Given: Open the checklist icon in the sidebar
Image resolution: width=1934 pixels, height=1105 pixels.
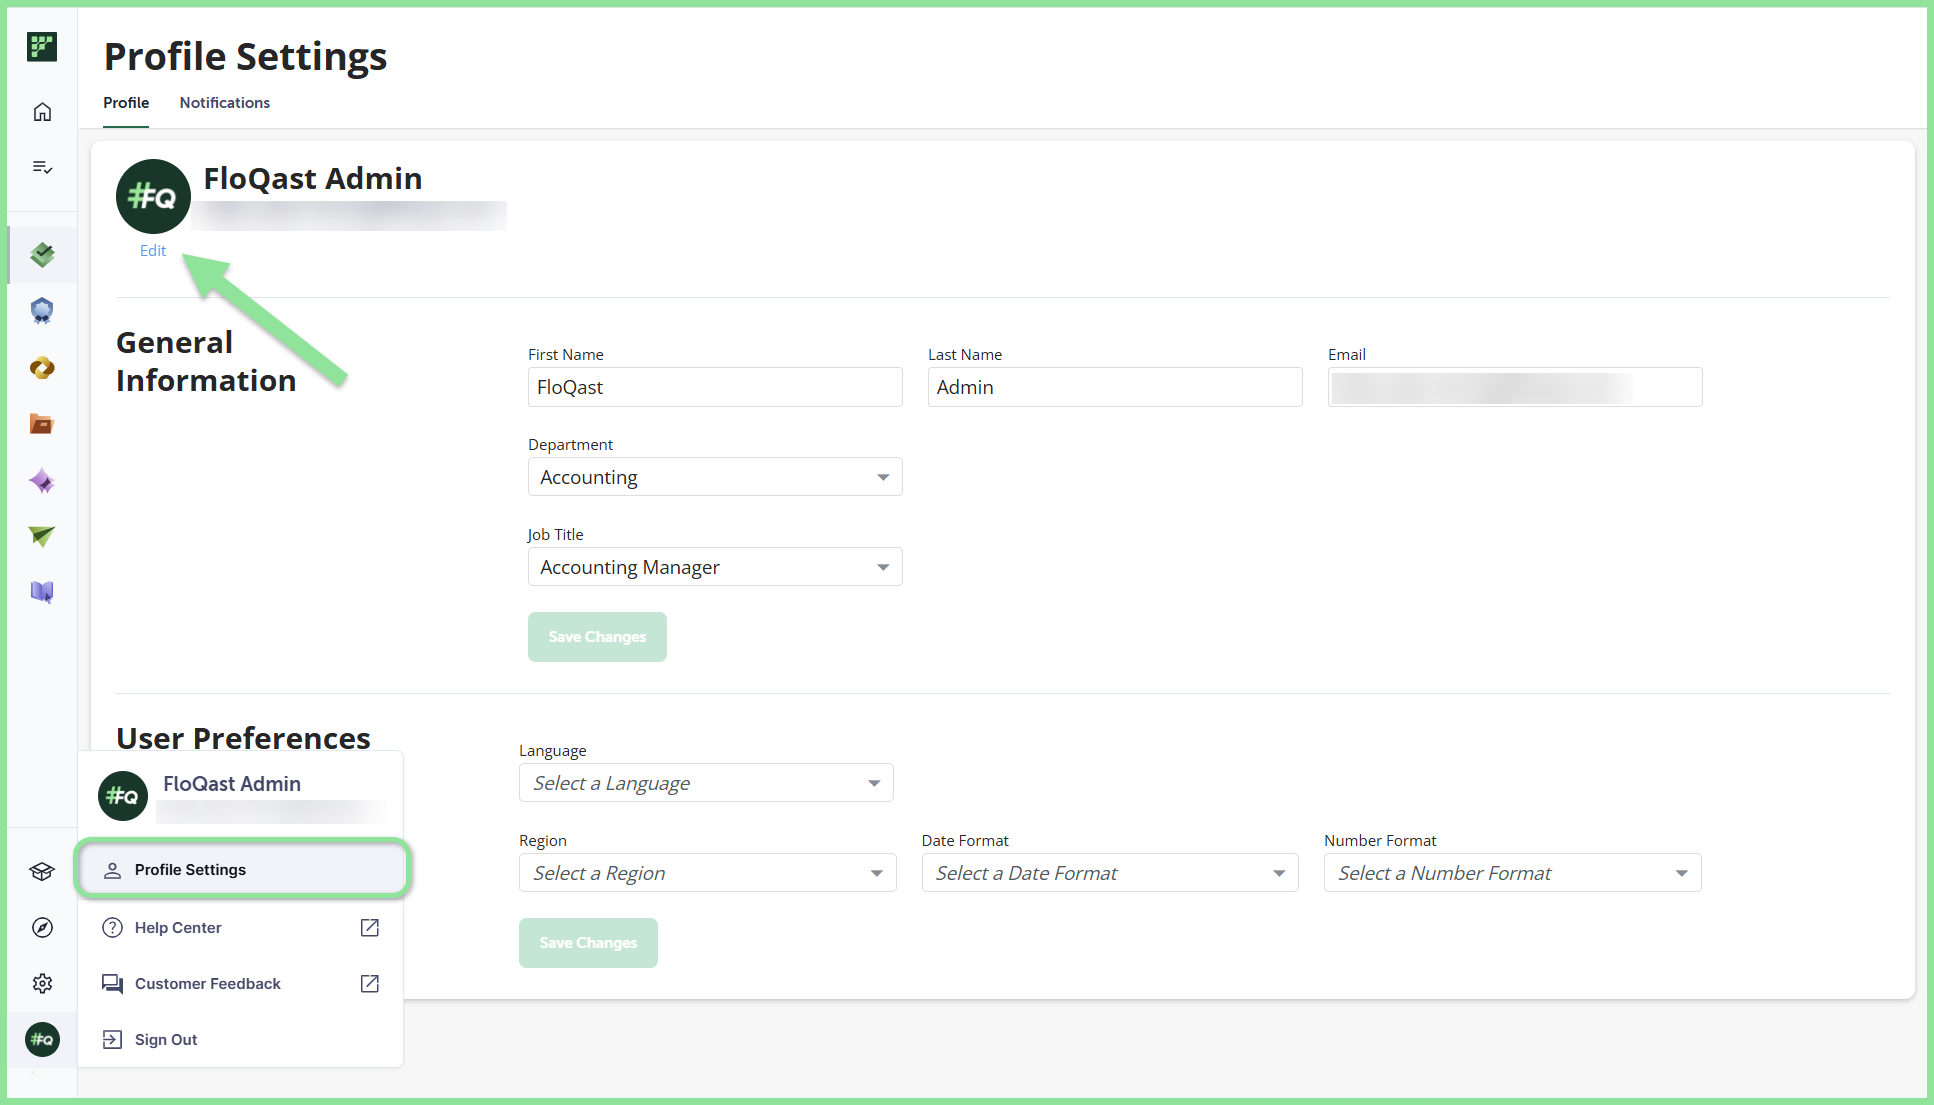Looking at the screenshot, I should (42, 167).
